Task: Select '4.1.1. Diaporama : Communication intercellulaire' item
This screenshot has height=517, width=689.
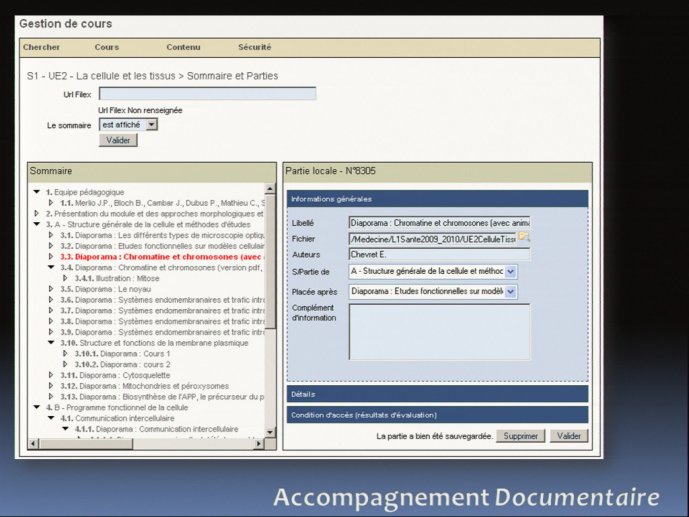Action: (156, 429)
